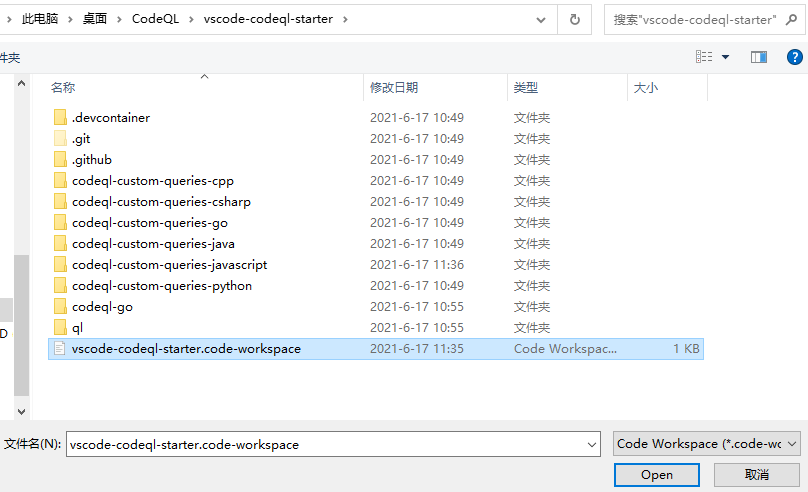The image size is (808, 492).
Task: Select codeql-custom-queries-java folder name
Action: (x=153, y=244)
